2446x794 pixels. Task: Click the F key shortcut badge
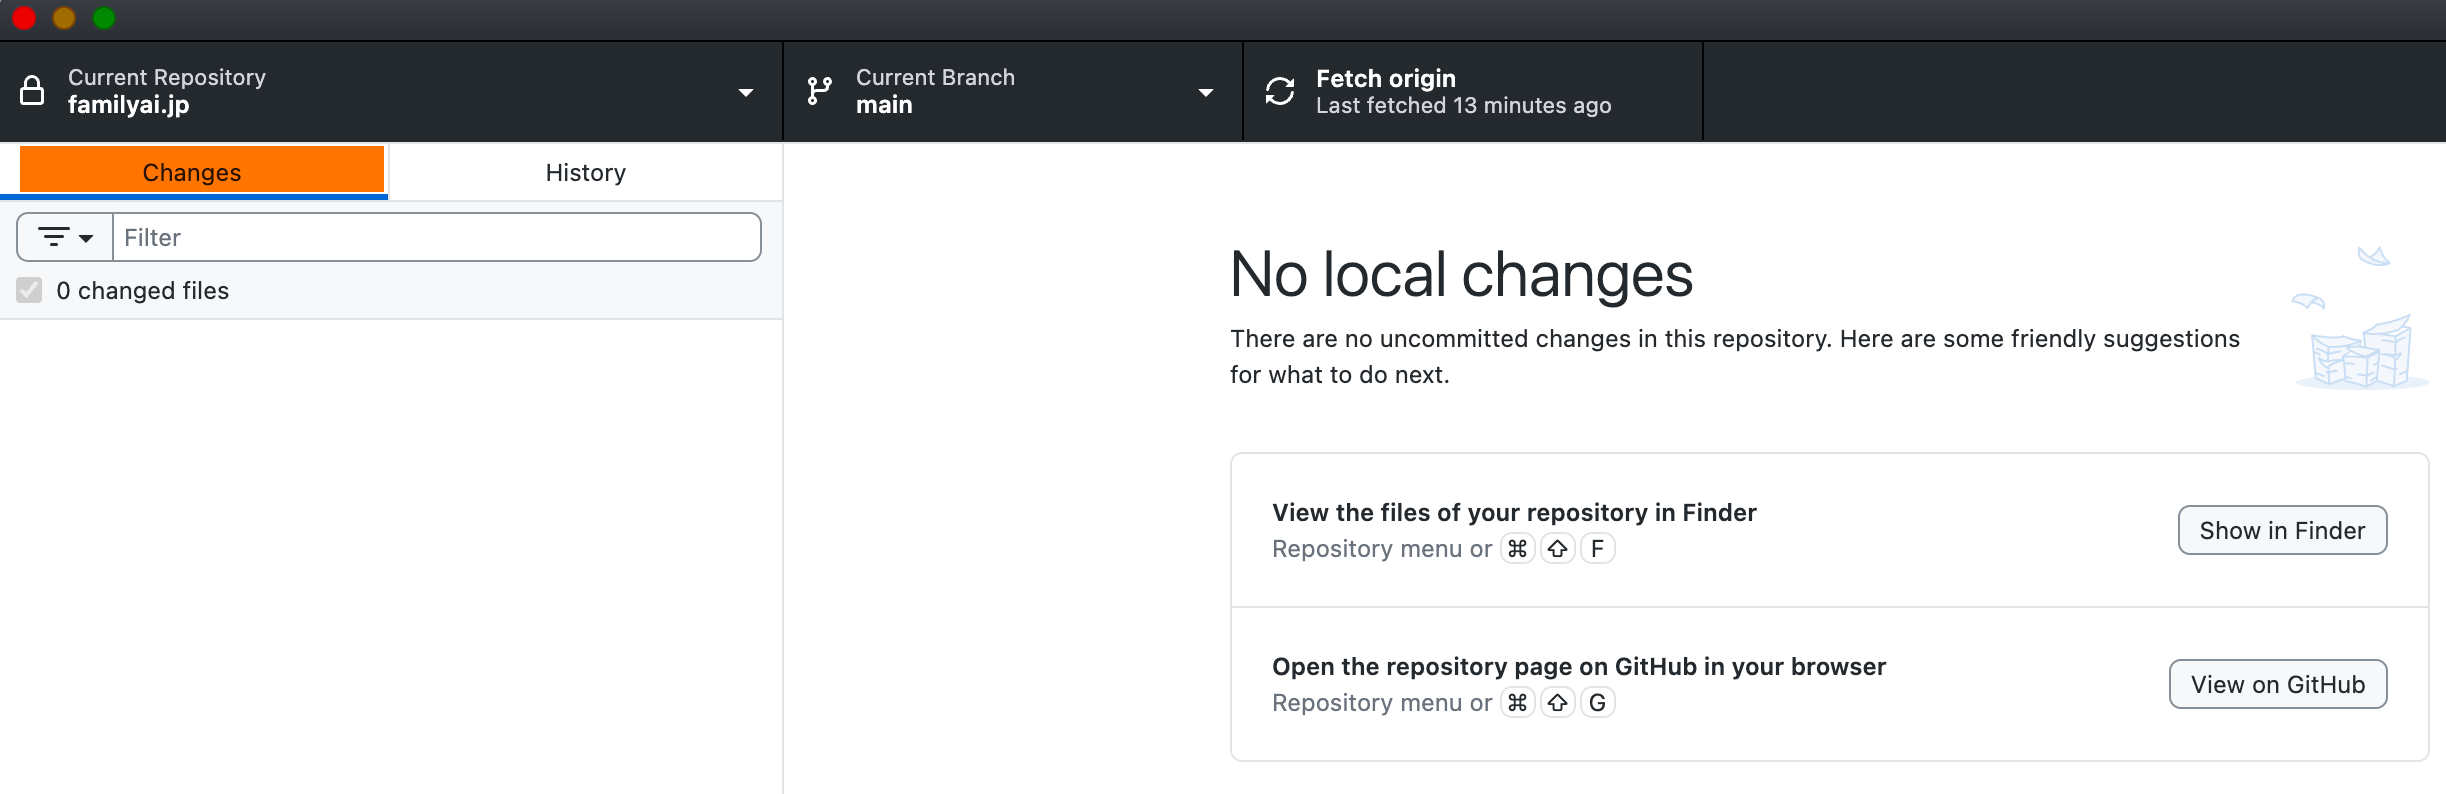1597,548
